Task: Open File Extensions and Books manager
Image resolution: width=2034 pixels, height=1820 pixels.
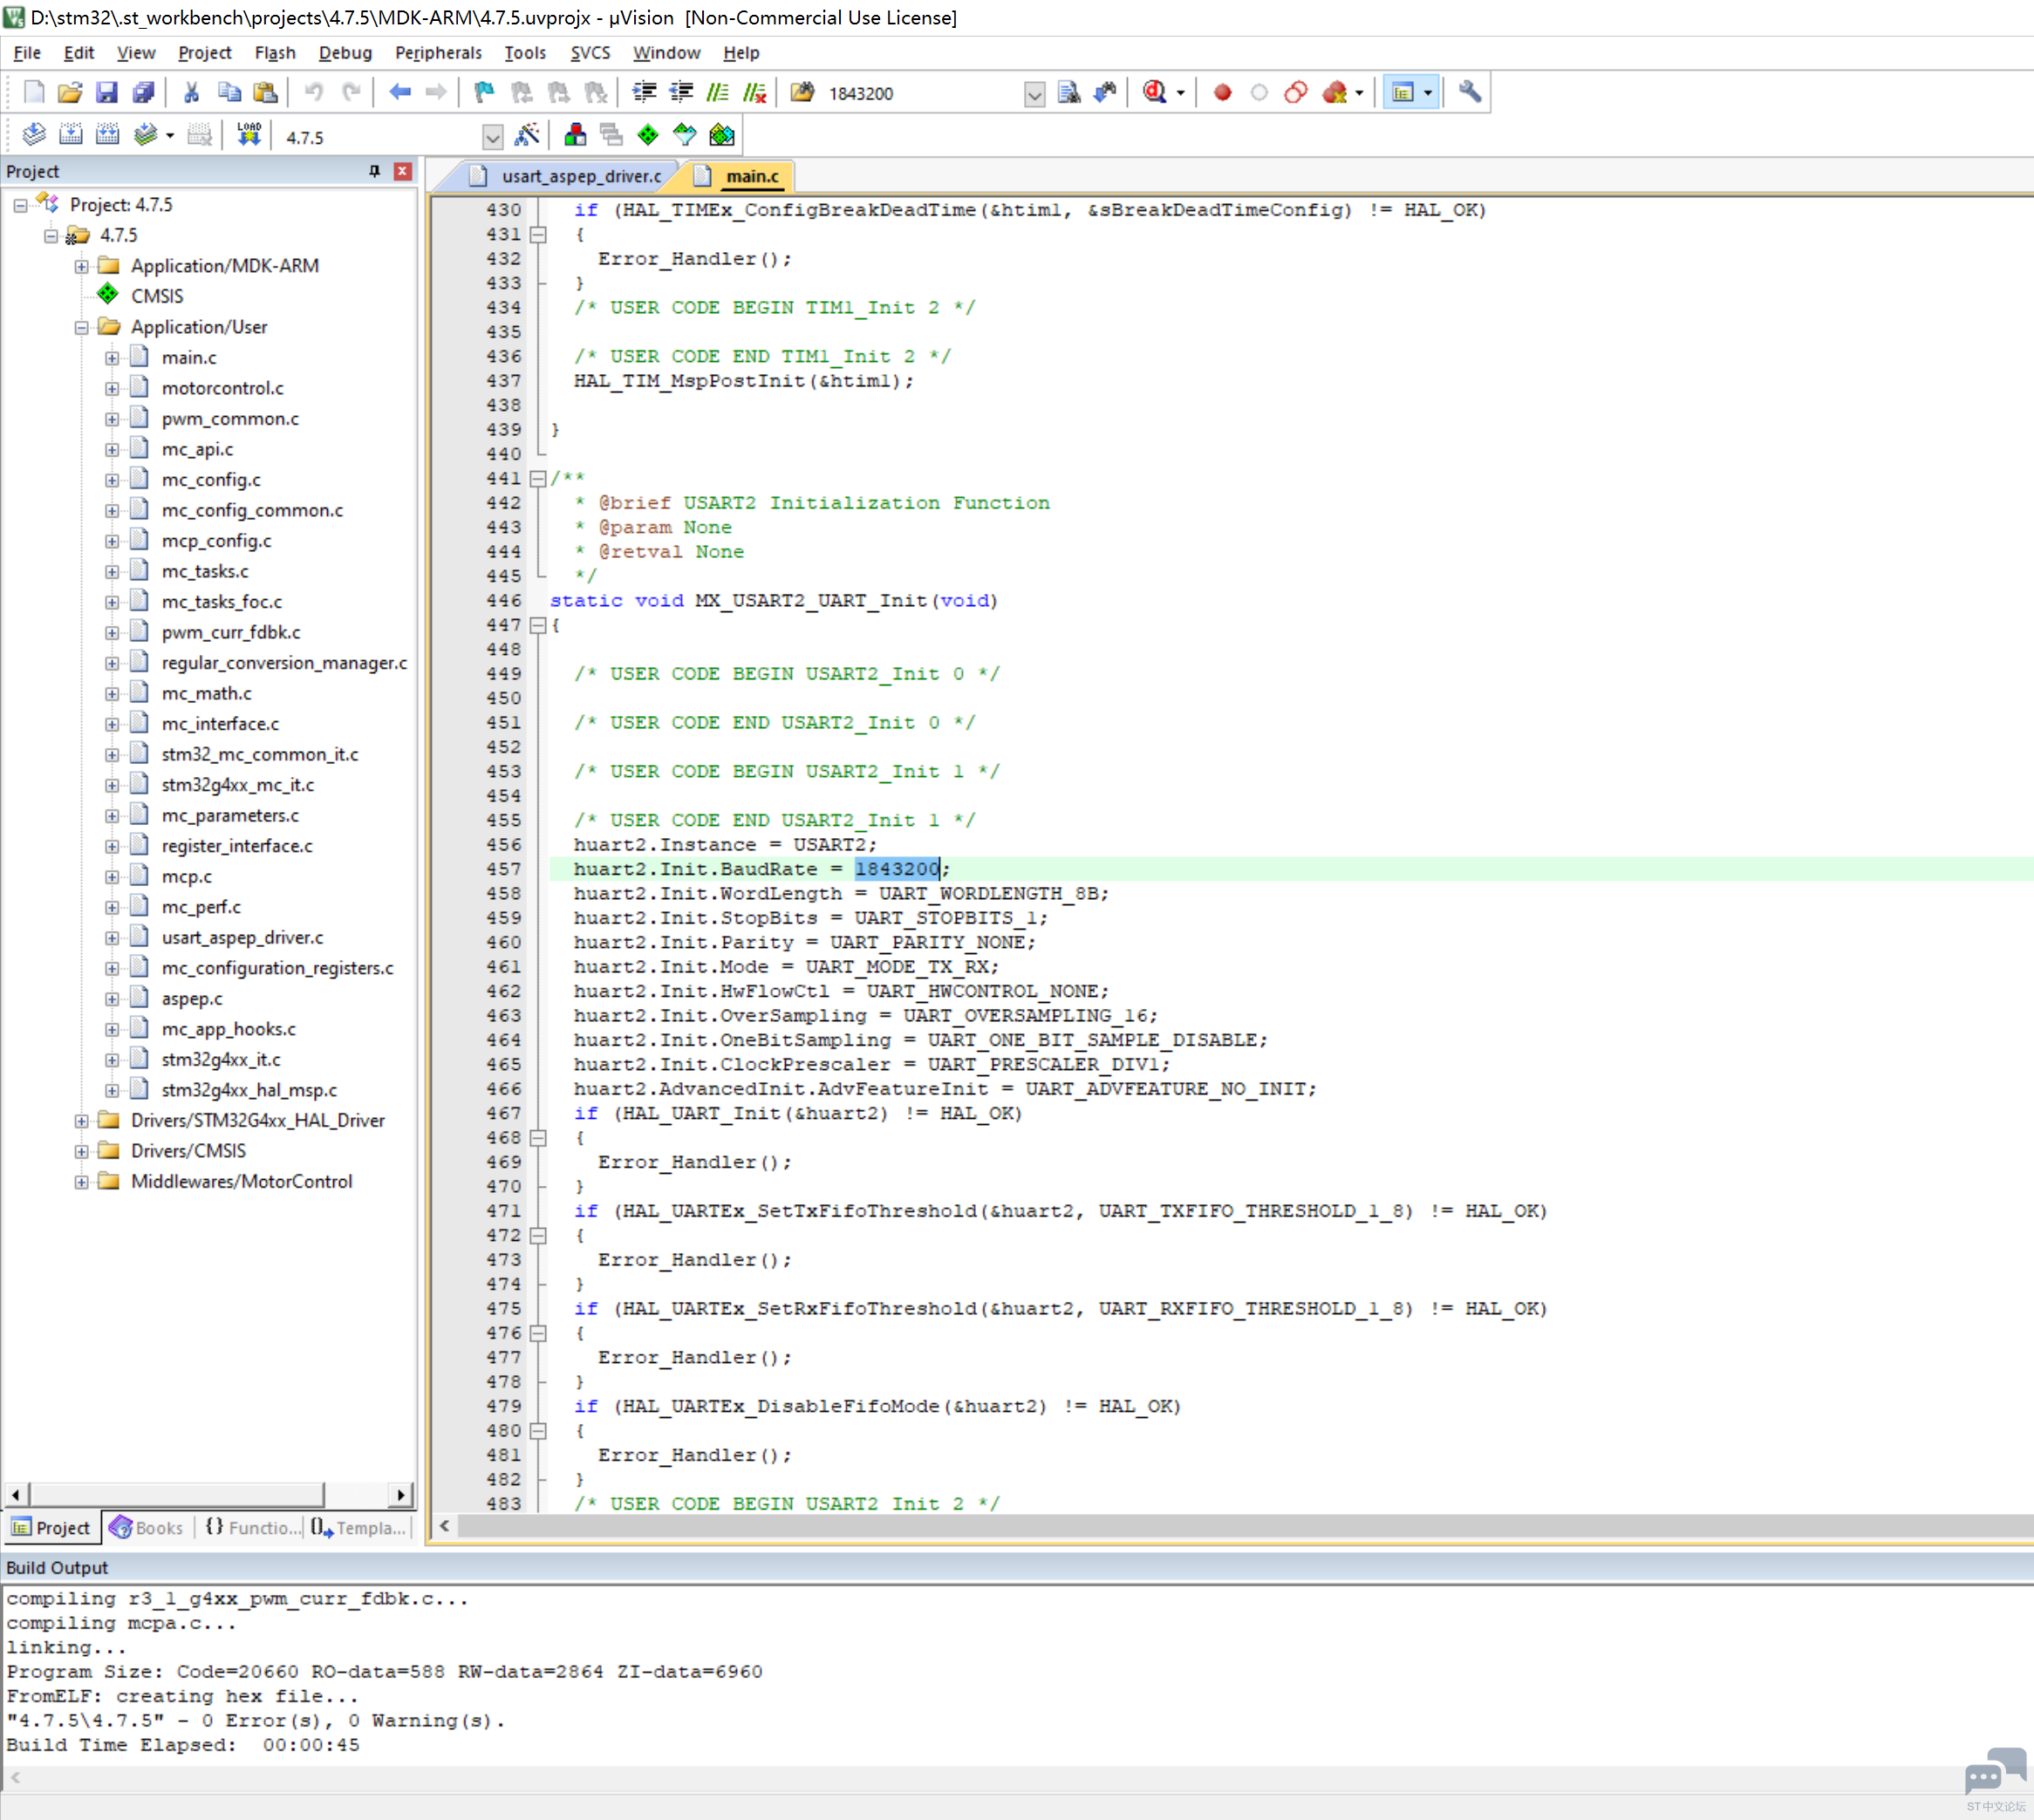Action: click(x=575, y=135)
